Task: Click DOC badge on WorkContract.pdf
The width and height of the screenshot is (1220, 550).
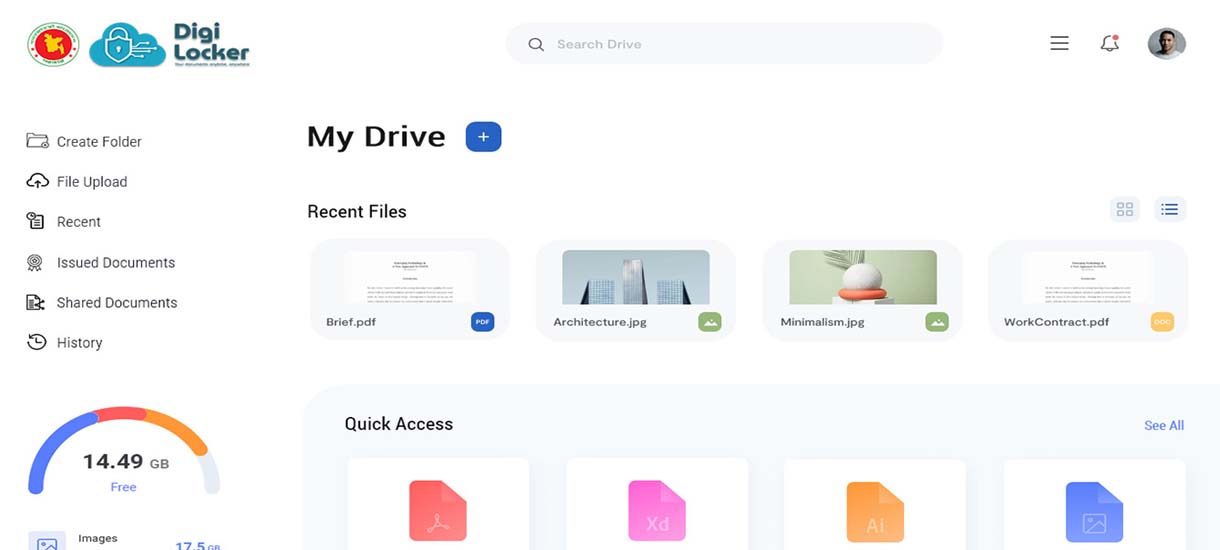Action: click(x=1162, y=322)
